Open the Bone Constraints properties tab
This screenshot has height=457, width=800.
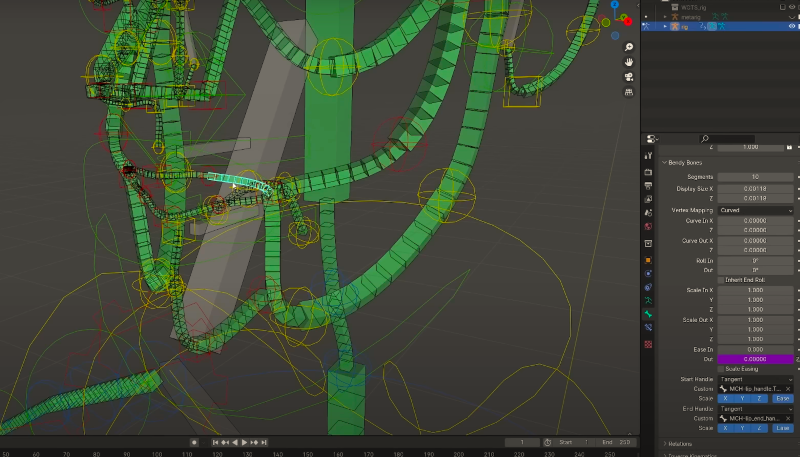click(x=649, y=327)
